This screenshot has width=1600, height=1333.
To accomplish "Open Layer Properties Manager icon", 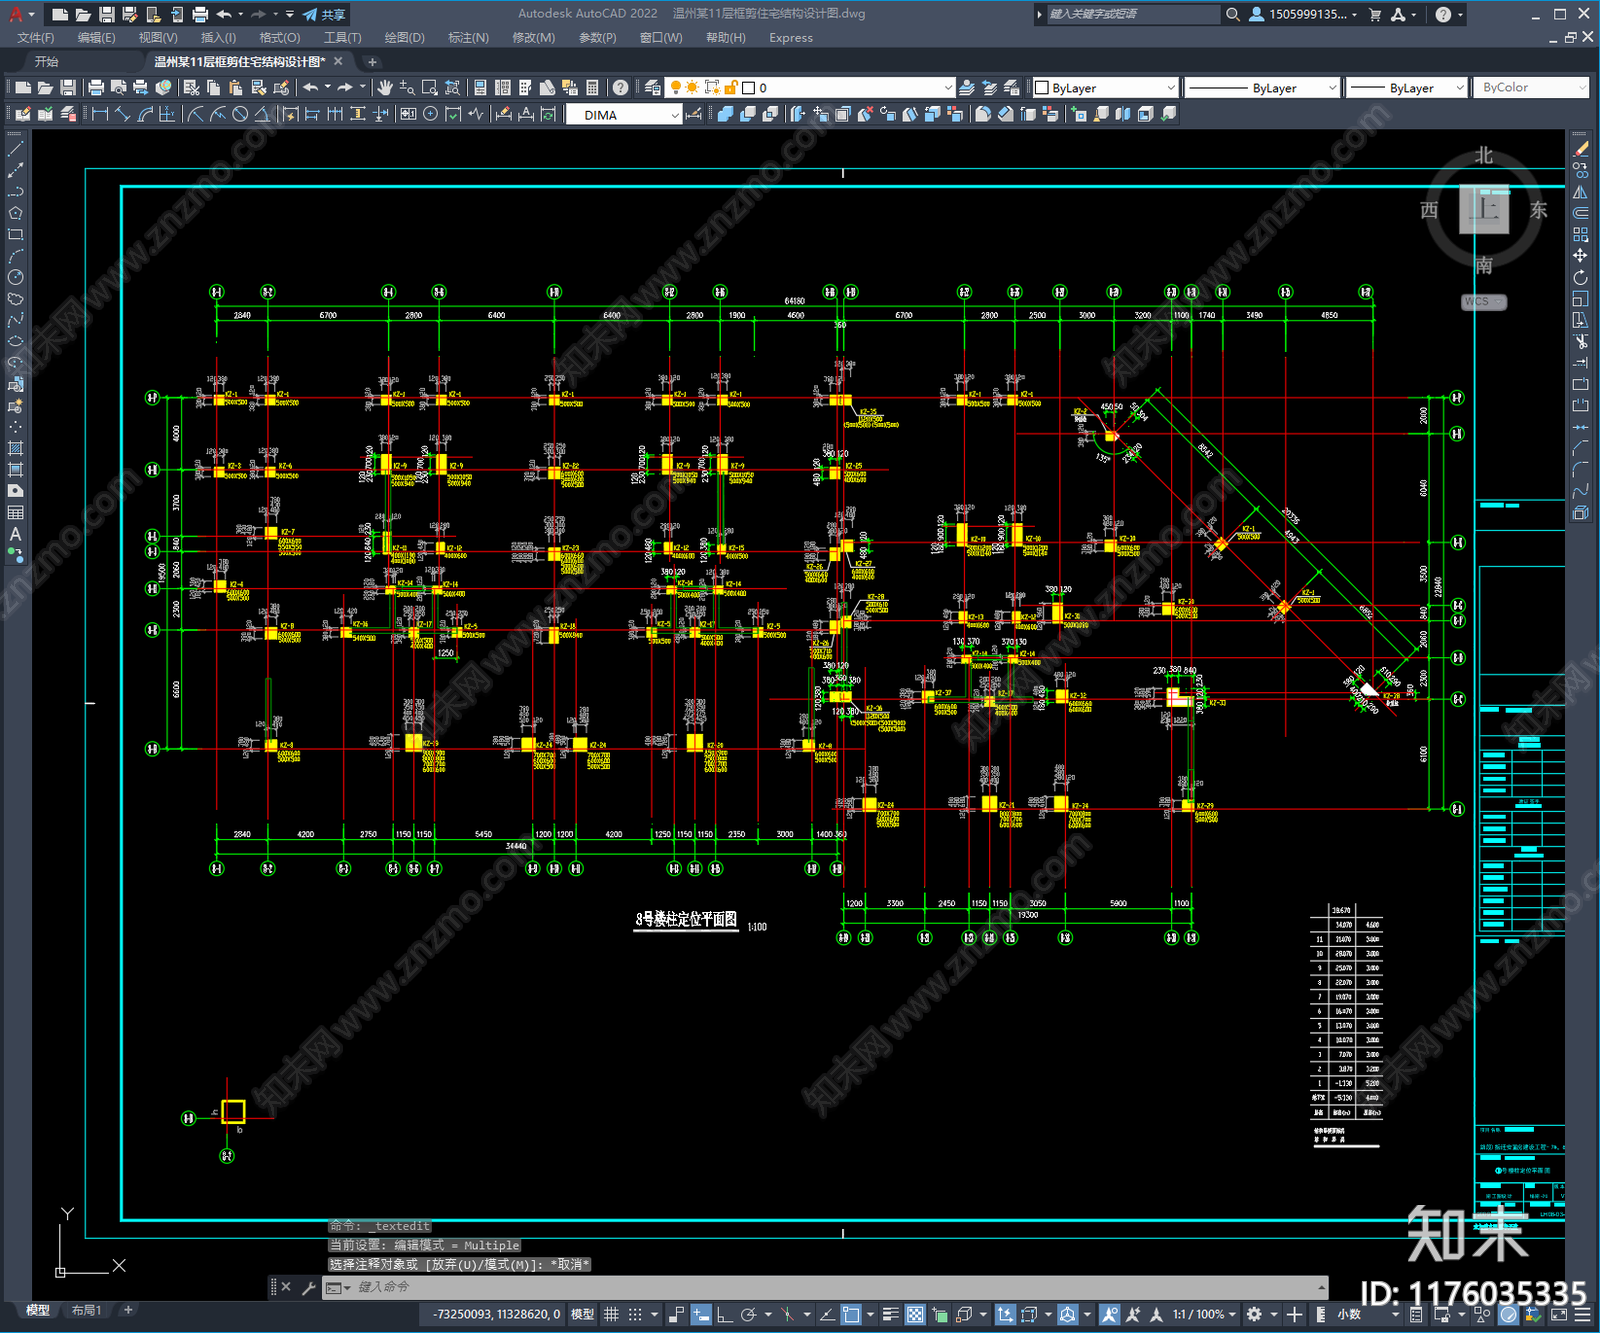I will [652, 88].
